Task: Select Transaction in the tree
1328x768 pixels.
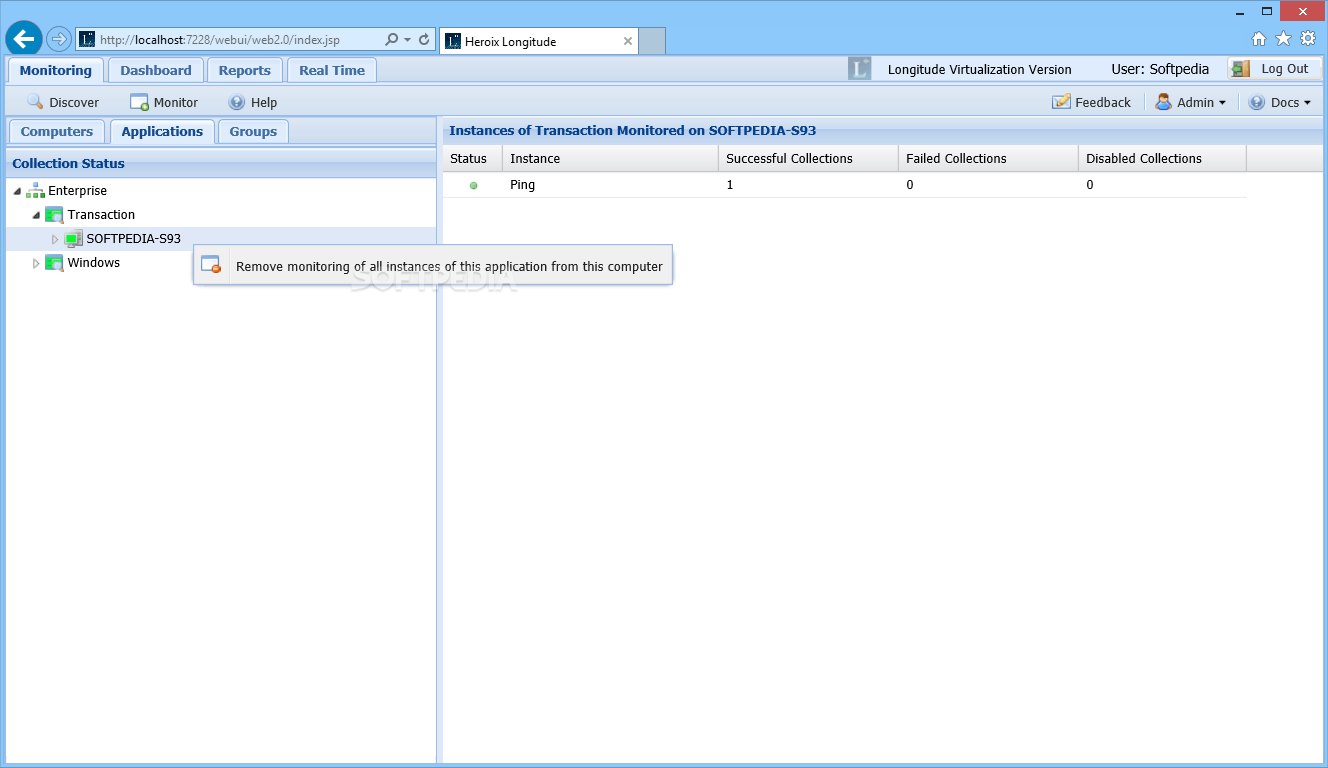Action: [101, 214]
